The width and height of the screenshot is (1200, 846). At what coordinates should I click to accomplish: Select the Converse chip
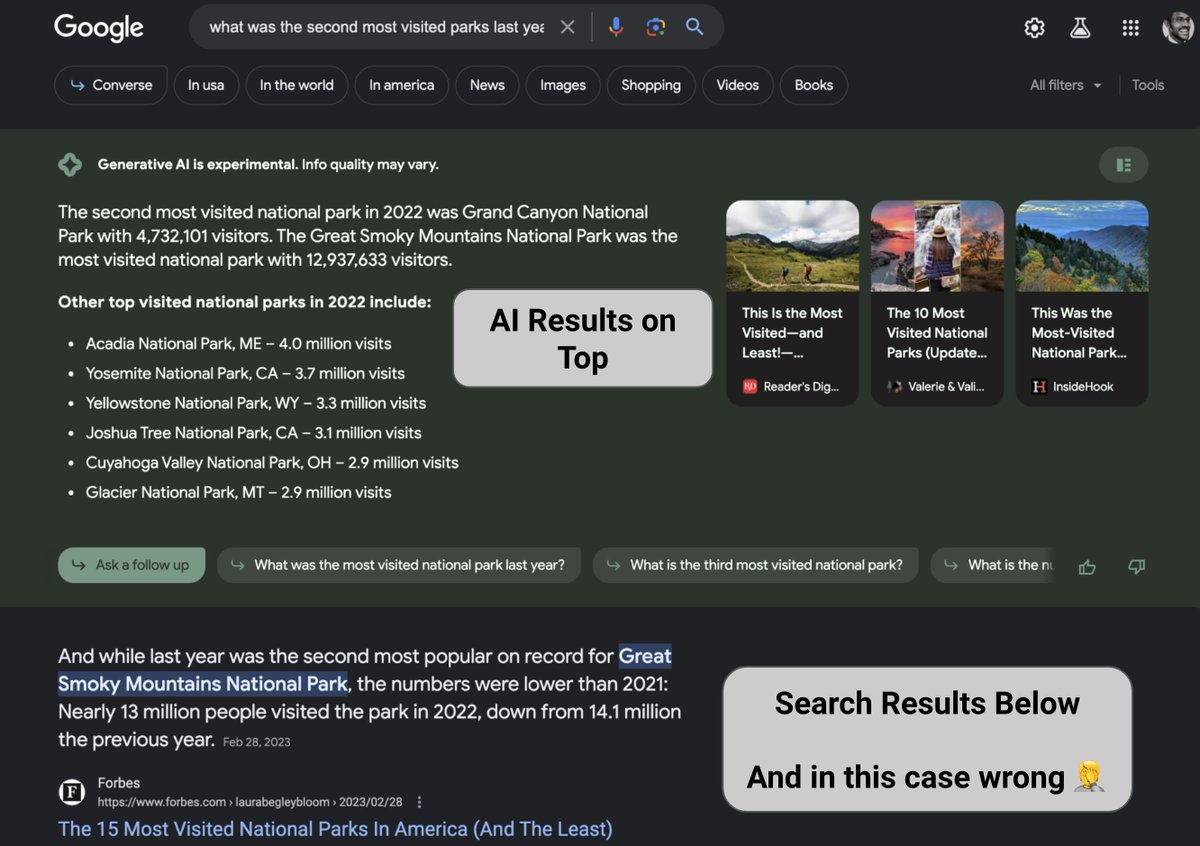pyautogui.click(x=111, y=85)
